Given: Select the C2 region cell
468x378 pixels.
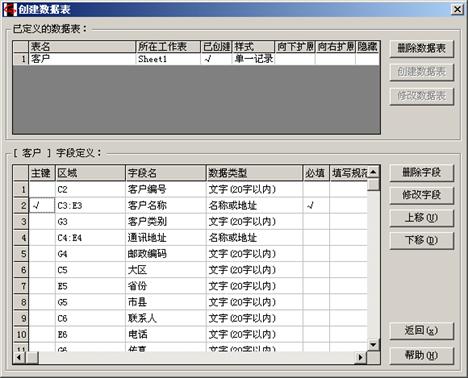Looking at the screenshot, I should point(90,189).
